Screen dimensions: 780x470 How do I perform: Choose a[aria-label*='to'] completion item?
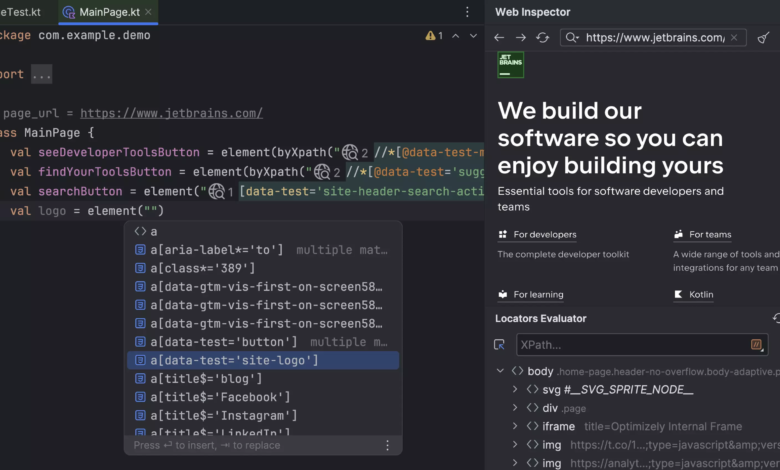[x=263, y=250]
